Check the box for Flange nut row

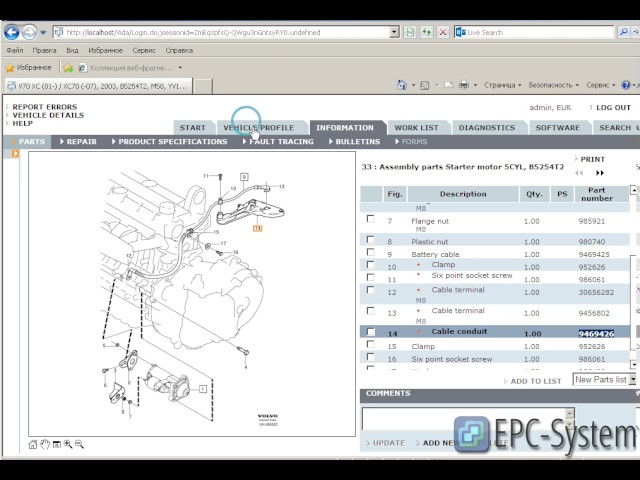(371, 220)
